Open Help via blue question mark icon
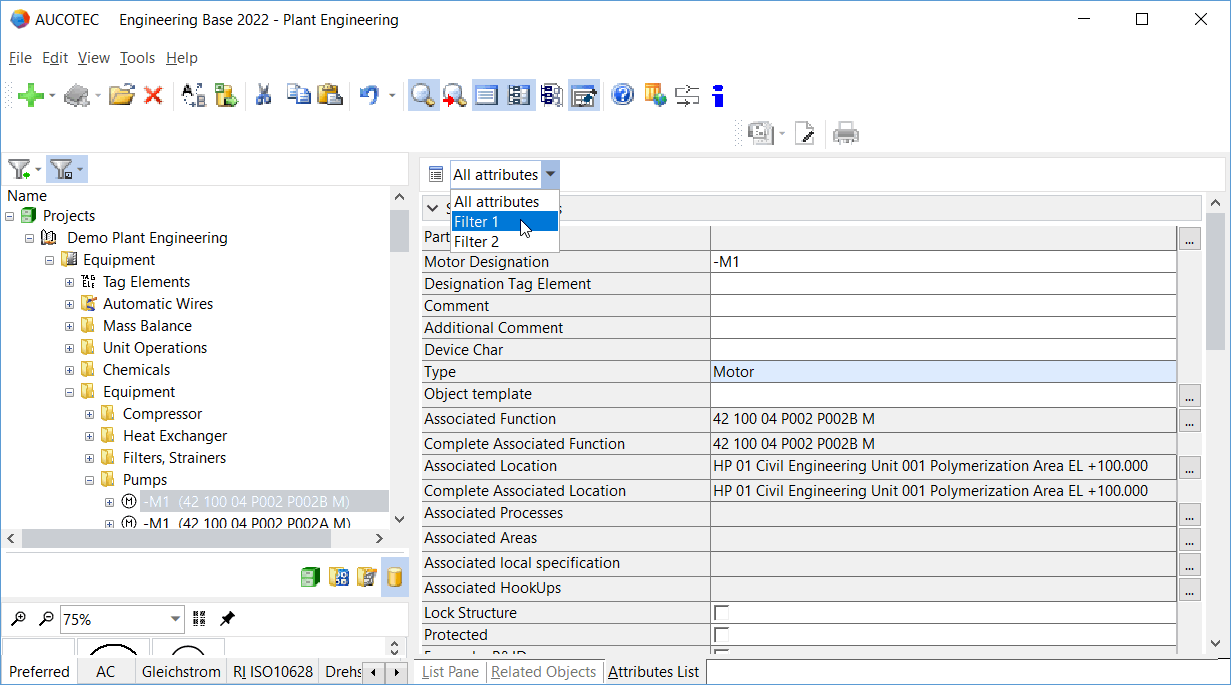 (x=623, y=96)
